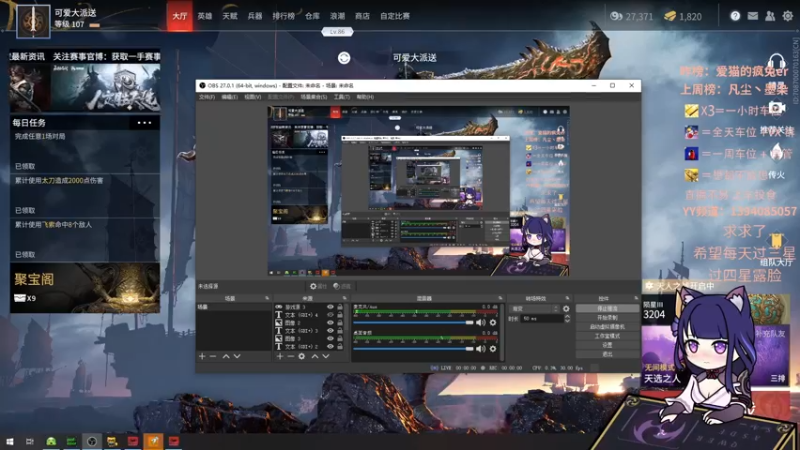The width and height of the screenshot is (800, 450).
Task: Move the scene up in the 场景 panel
Action: tap(226, 356)
